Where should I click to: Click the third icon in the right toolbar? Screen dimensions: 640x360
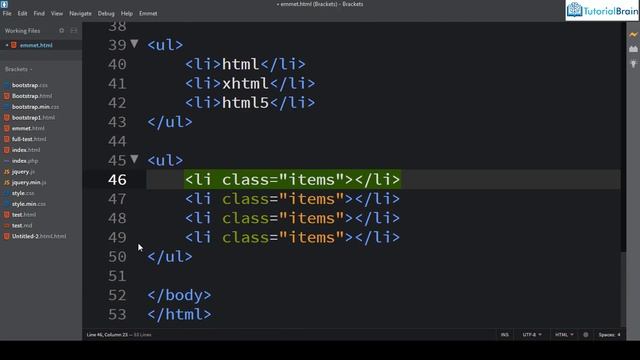633,64
